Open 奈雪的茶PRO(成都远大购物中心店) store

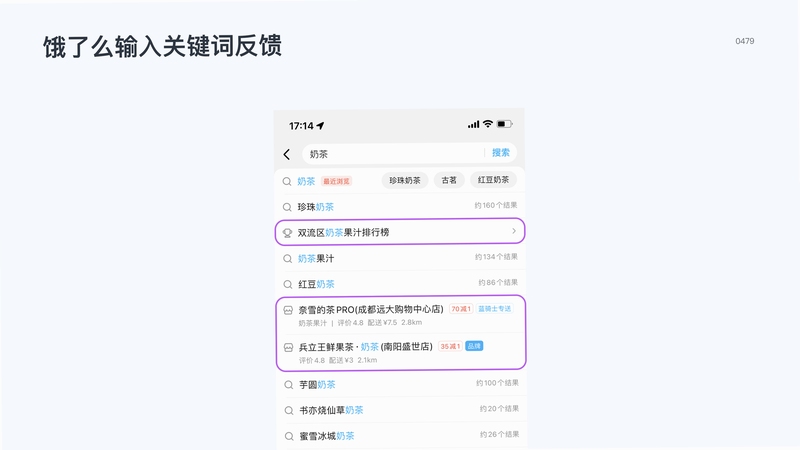click(x=371, y=309)
